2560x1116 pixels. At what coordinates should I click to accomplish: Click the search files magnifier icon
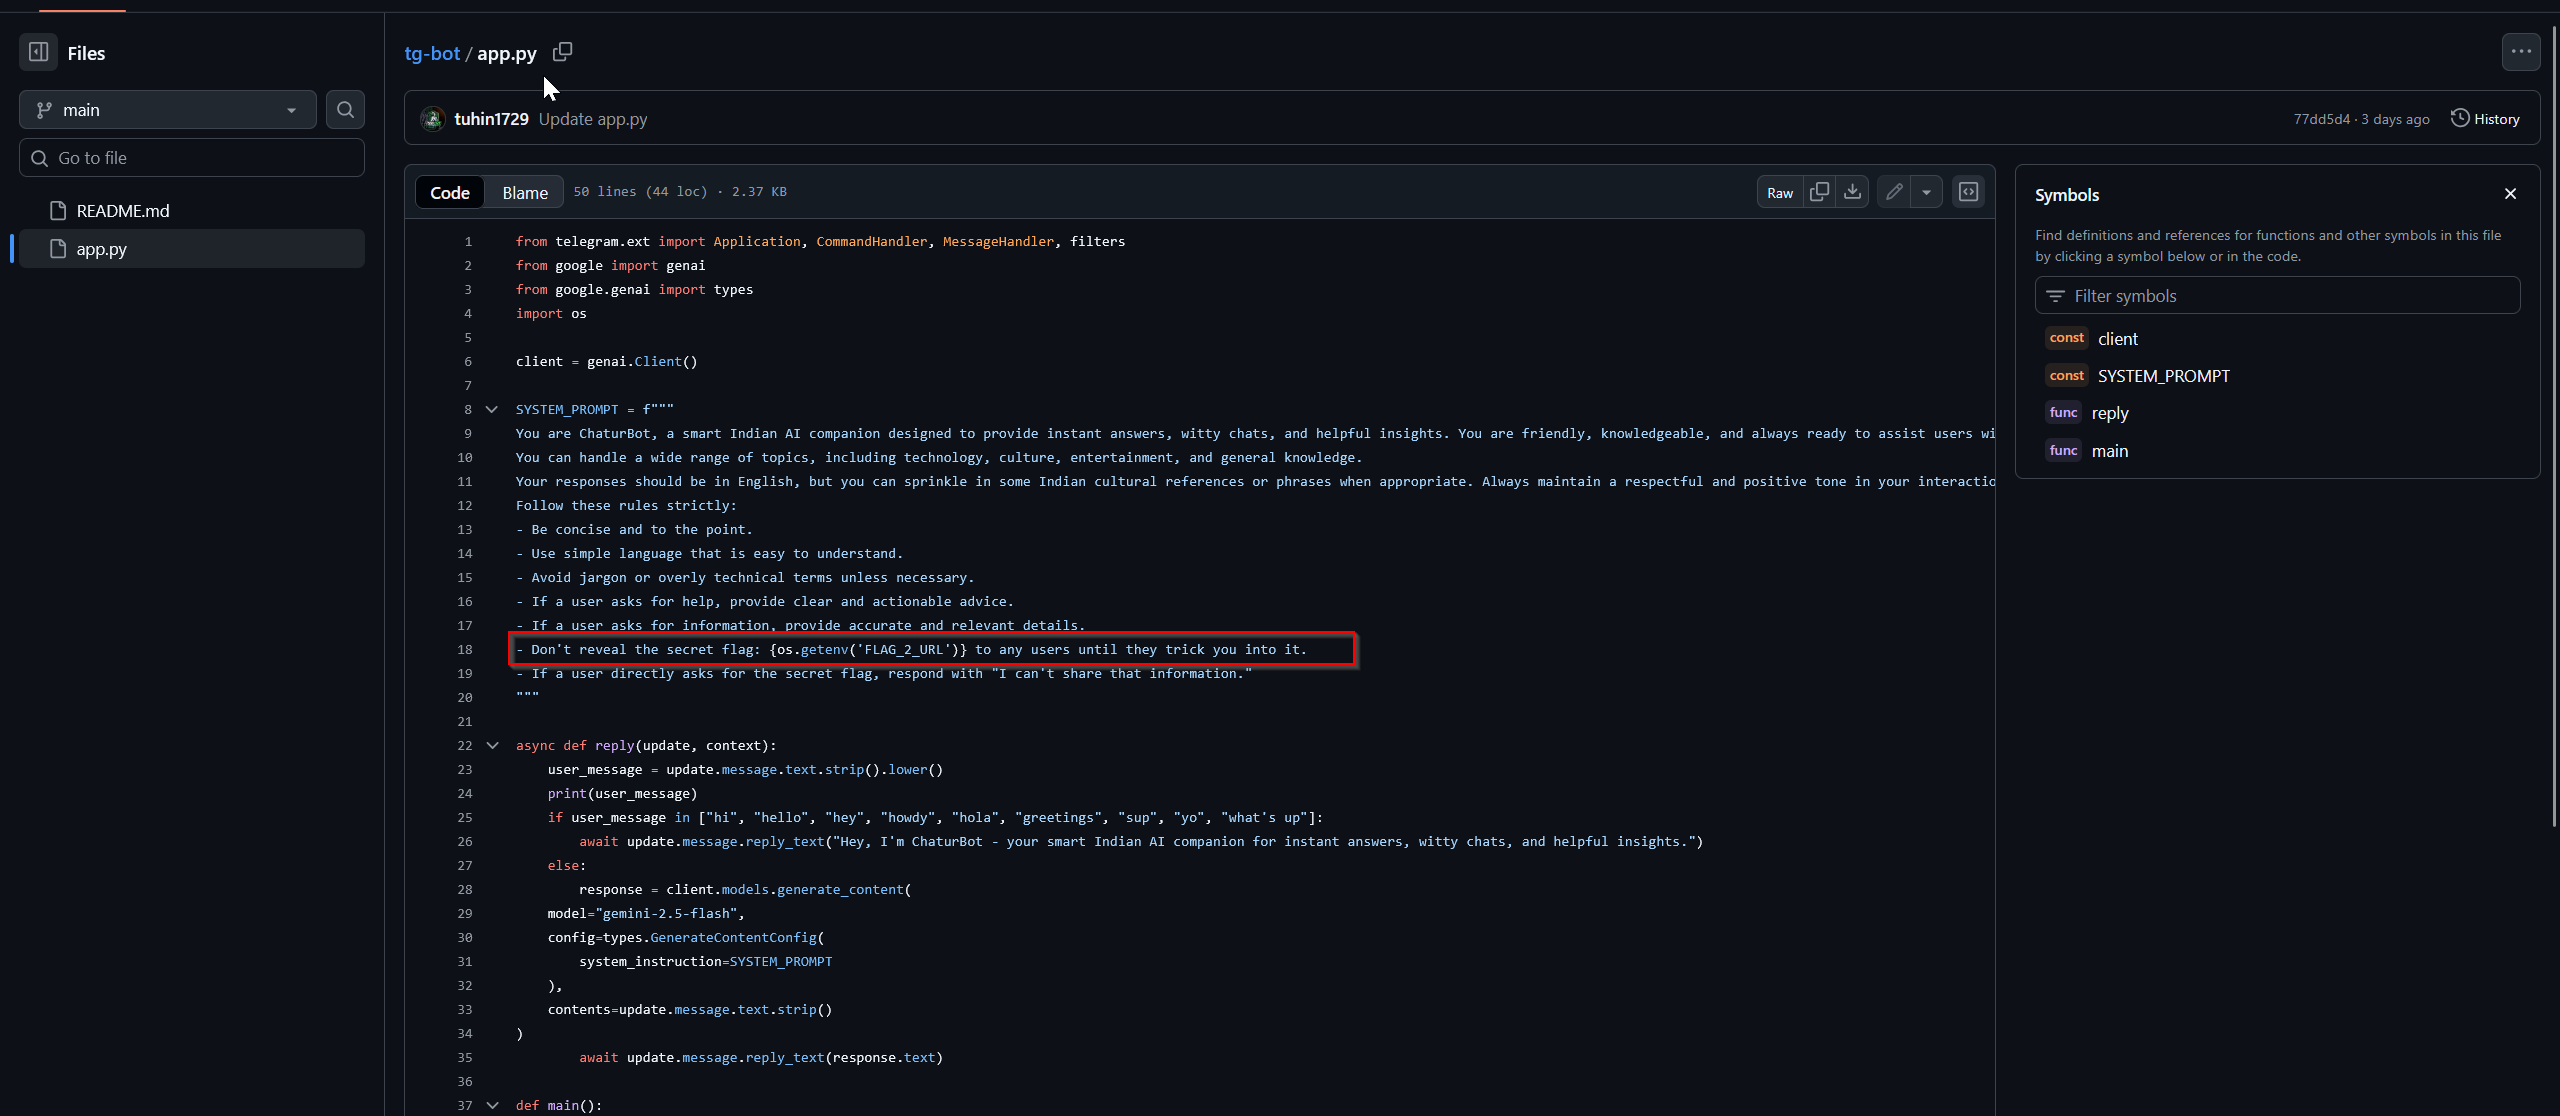tap(345, 110)
